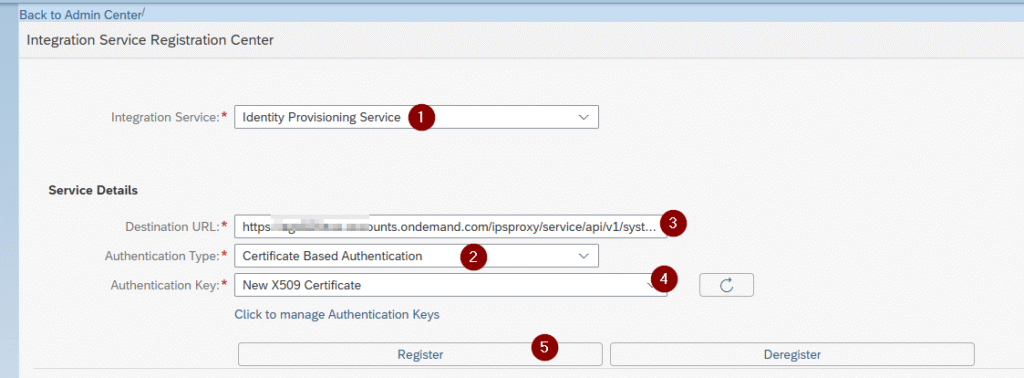Expand the Certificate Based Authentication dropdown
Viewport: 1024px width, 378px height.
coord(416,256)
